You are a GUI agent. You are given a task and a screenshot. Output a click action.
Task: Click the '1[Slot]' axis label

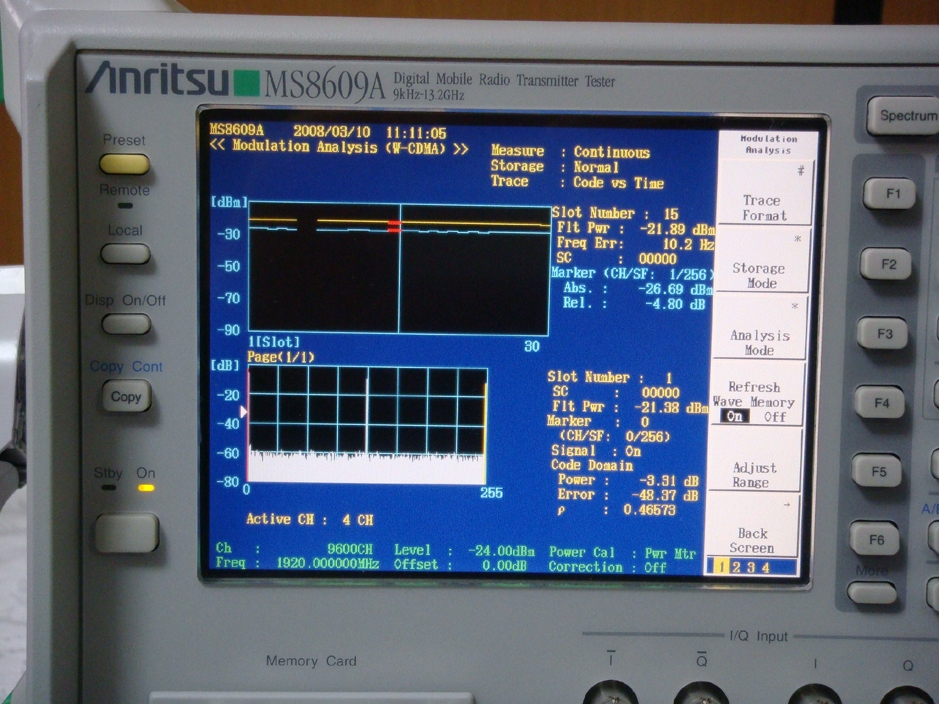[x=274, y=342]
